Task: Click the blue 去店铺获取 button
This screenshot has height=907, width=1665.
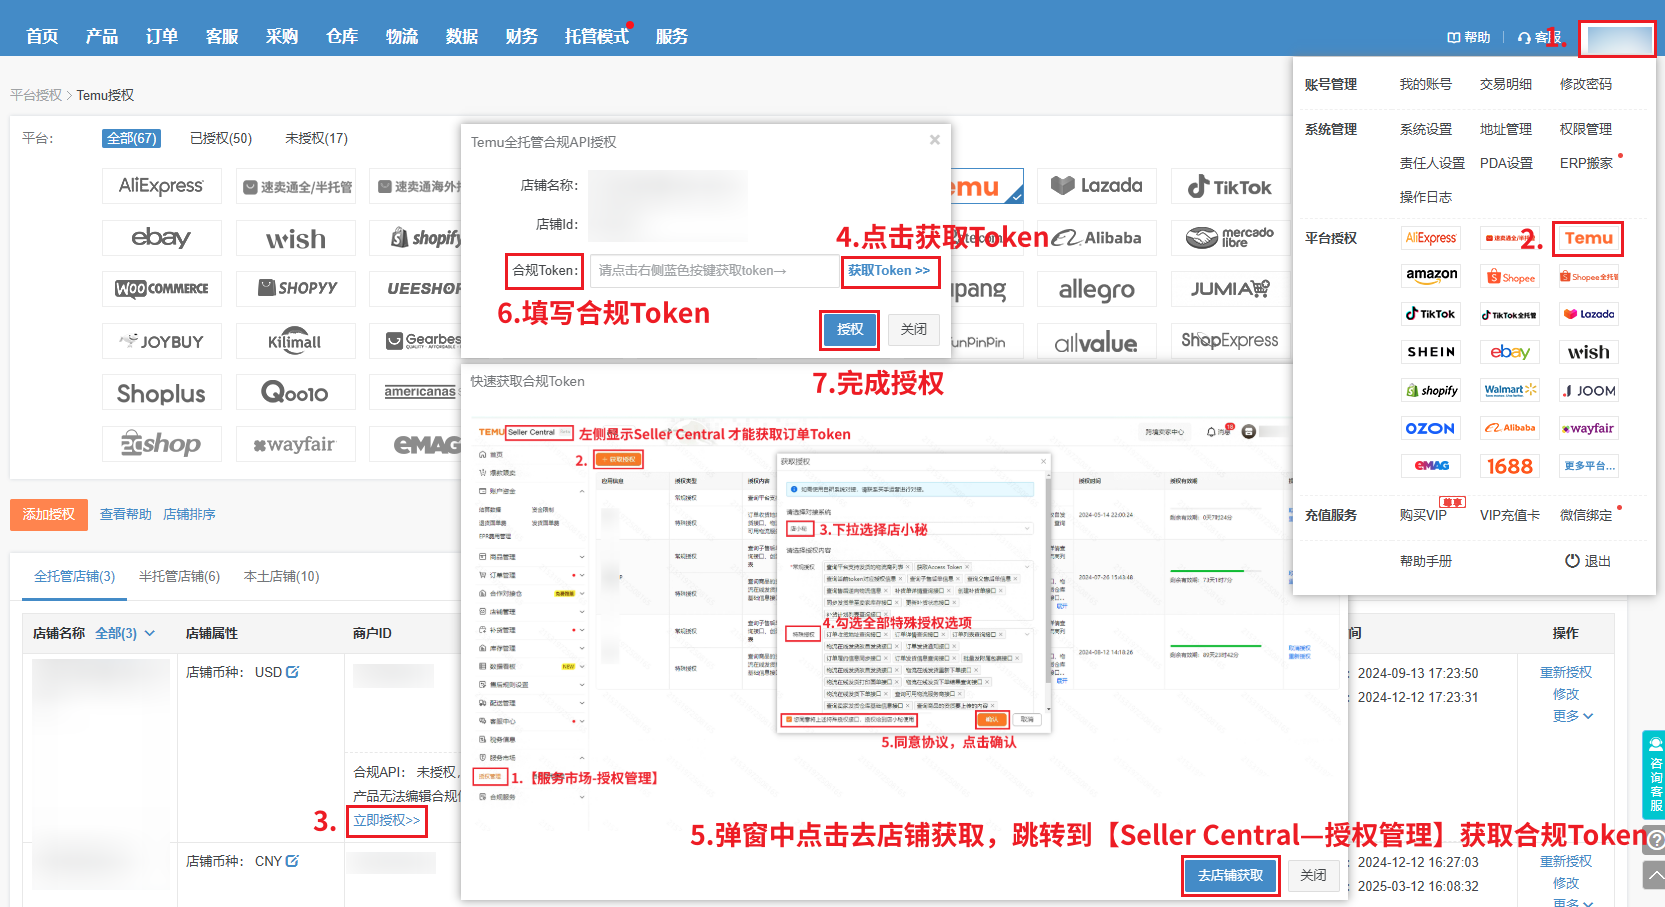Action: (x=1231, y=875)
